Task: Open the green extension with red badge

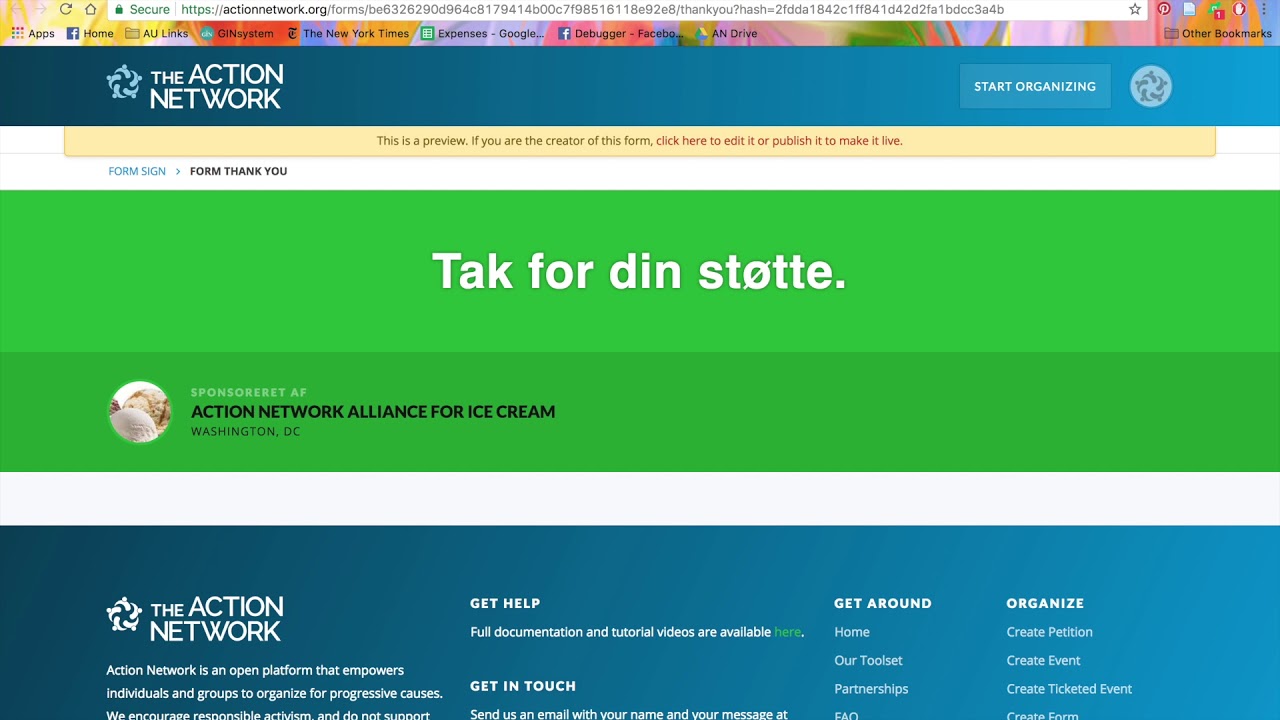Action: tap(1215, 10)
